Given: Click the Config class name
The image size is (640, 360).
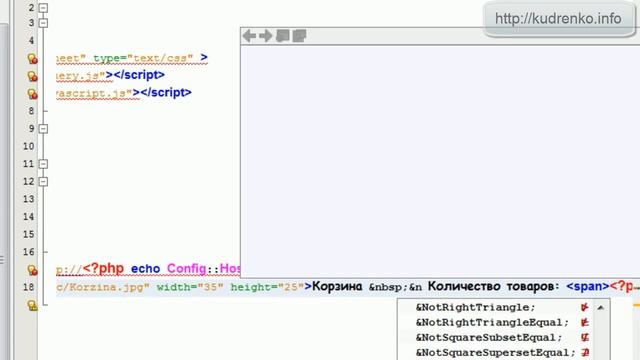Looking at the screenshot, I should point(187,269).
